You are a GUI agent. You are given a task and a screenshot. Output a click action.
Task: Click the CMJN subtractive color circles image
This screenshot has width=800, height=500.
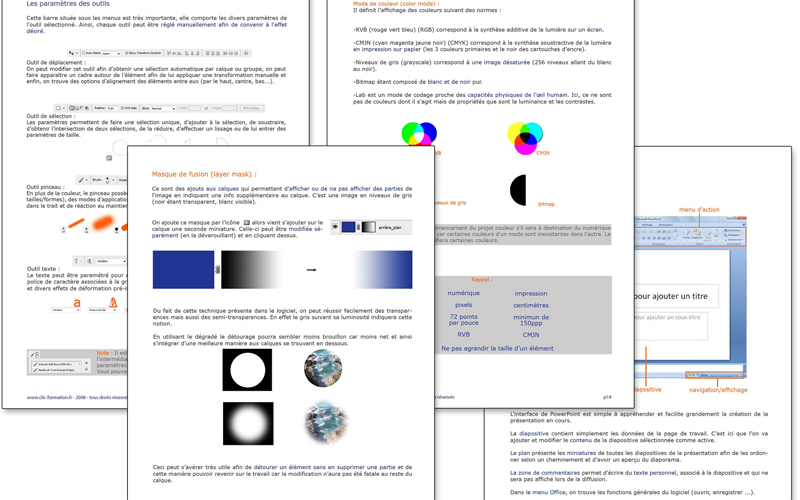(525, 138)
